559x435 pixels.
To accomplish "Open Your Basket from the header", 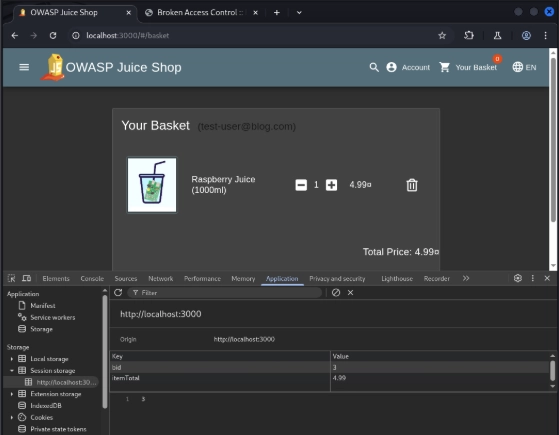I will tap(468, 67).
